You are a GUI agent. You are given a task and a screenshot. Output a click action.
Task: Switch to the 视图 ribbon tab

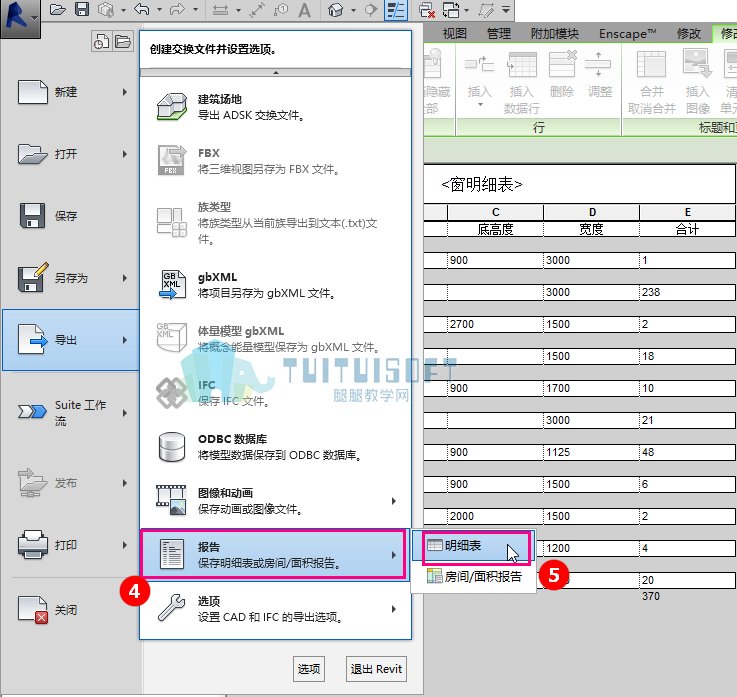point(455,34)
